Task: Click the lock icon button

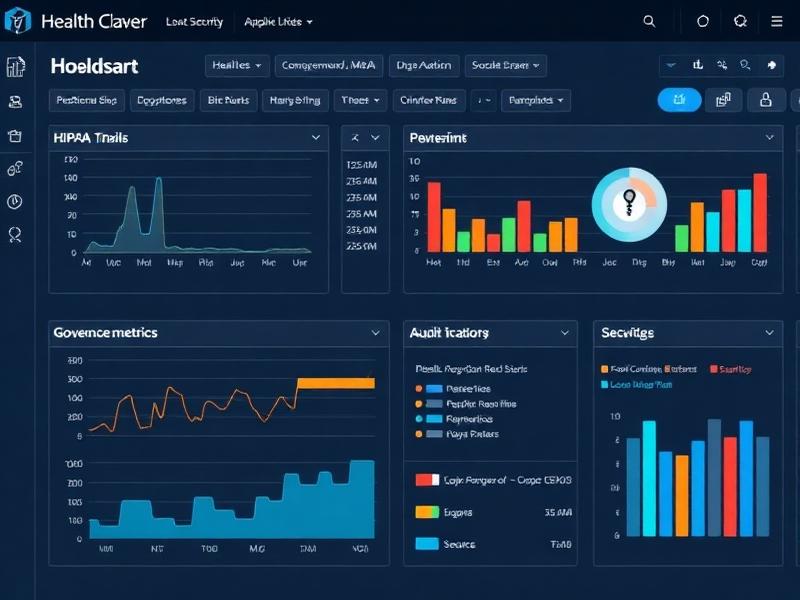Action: click(765, 99)
